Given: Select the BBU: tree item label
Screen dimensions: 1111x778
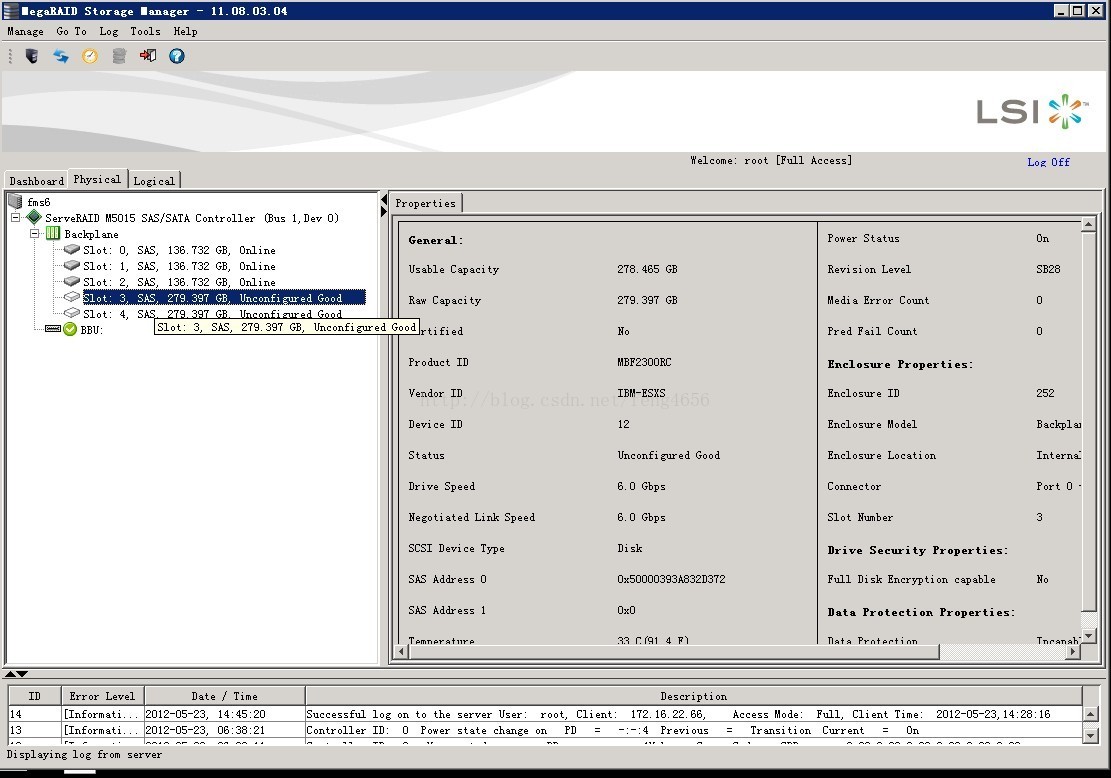Looking at the screenshot, I should (x=91, y=329).
